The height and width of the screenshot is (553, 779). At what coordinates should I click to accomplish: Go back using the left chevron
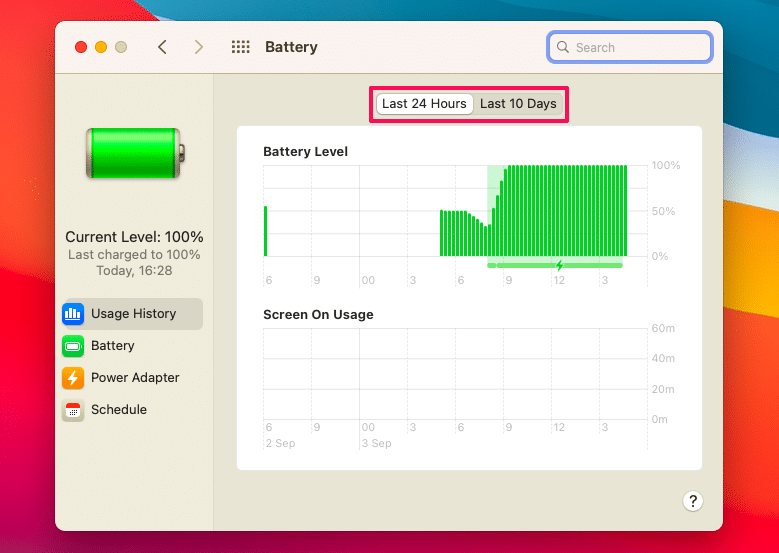162,47
